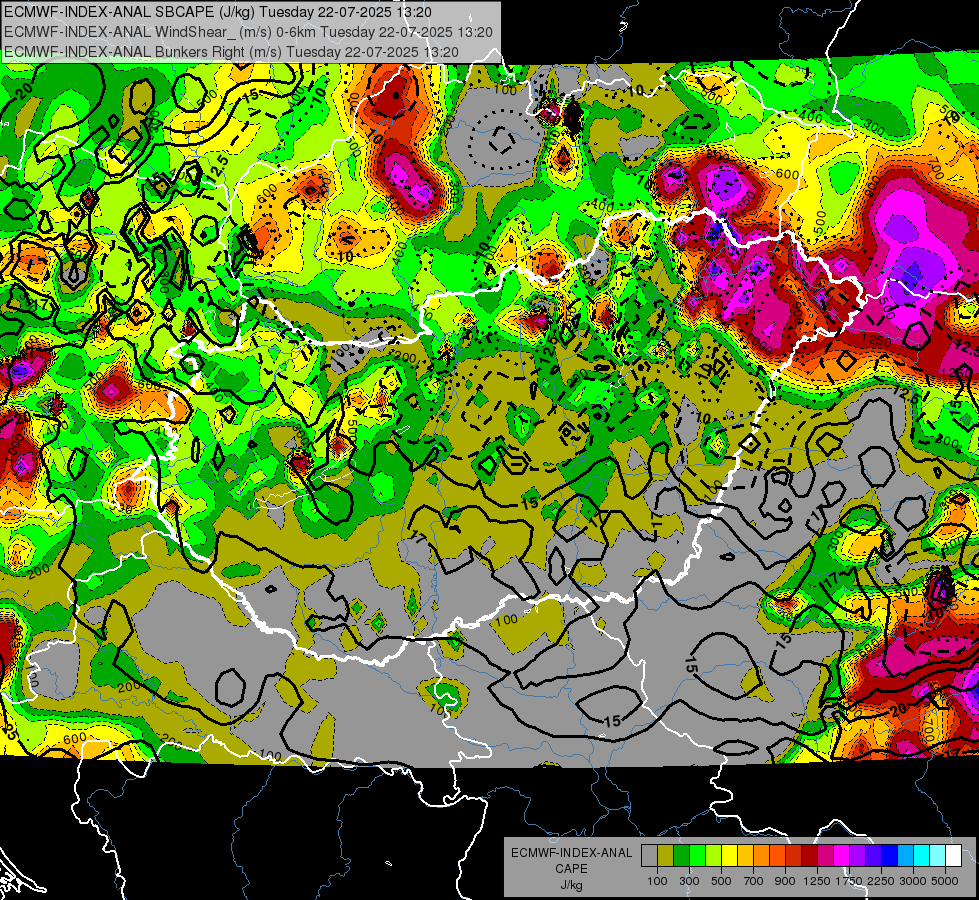Select the bright green legend swatch
This screenshot has height=900, width=979.
pyautogui.click(x=698, y=855)
